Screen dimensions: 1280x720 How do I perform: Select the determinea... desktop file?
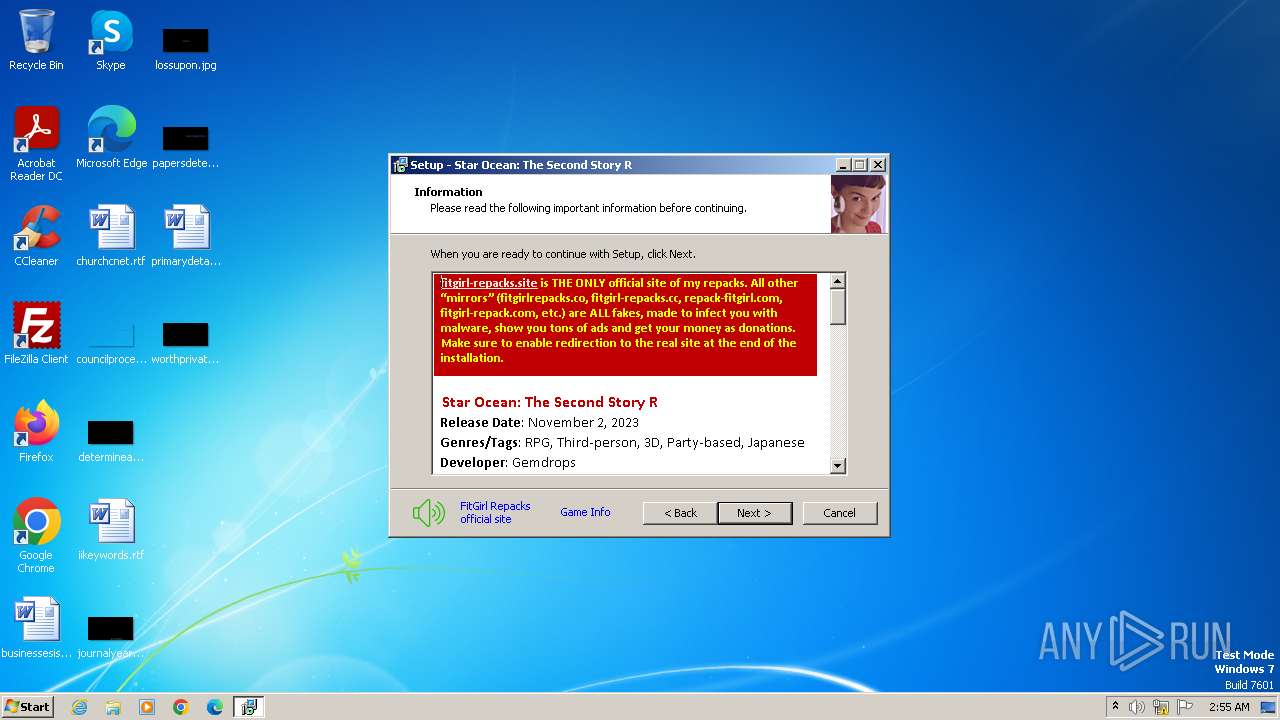111,440
